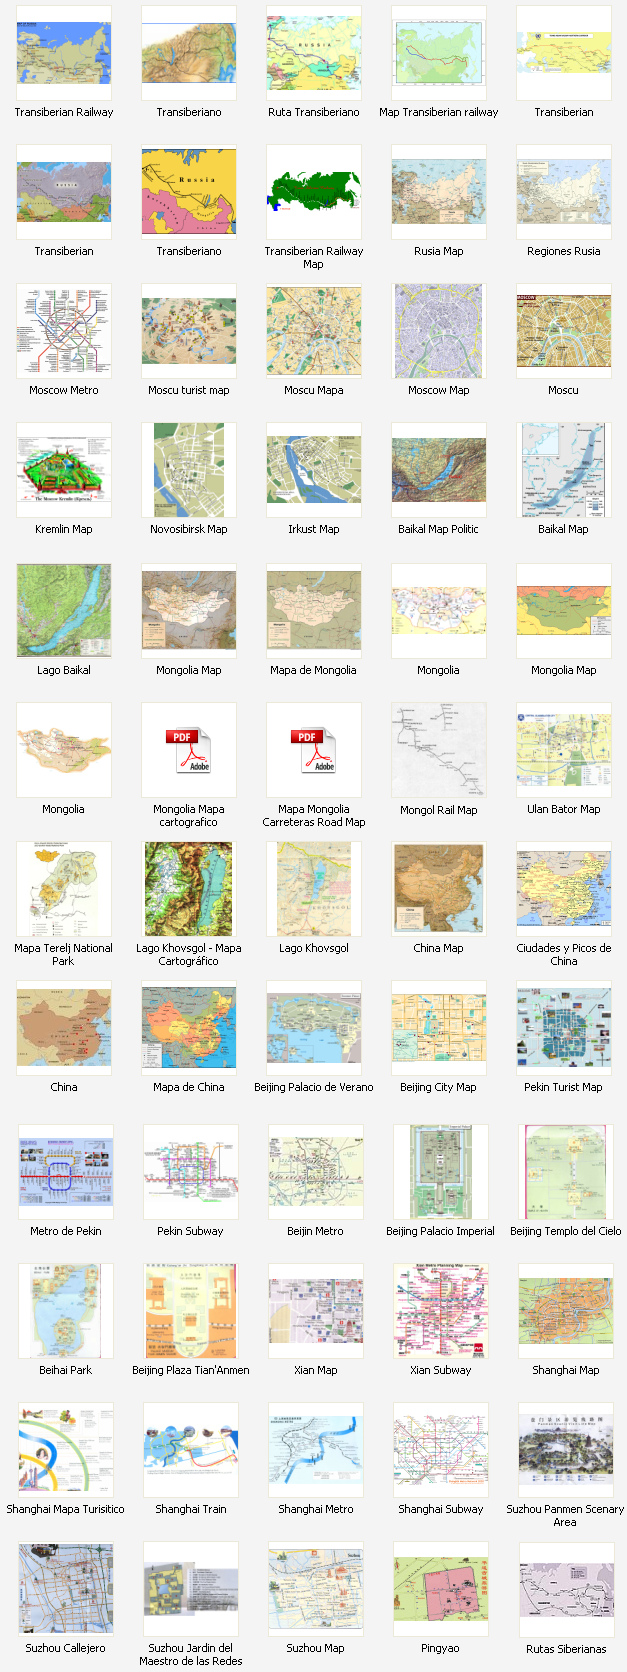Image resolution: width=627 pixels, height=1672 pixels.
Task: Click the Kremlin Map thumbnail
Action: pyautogui.click(x=64, y=471)
